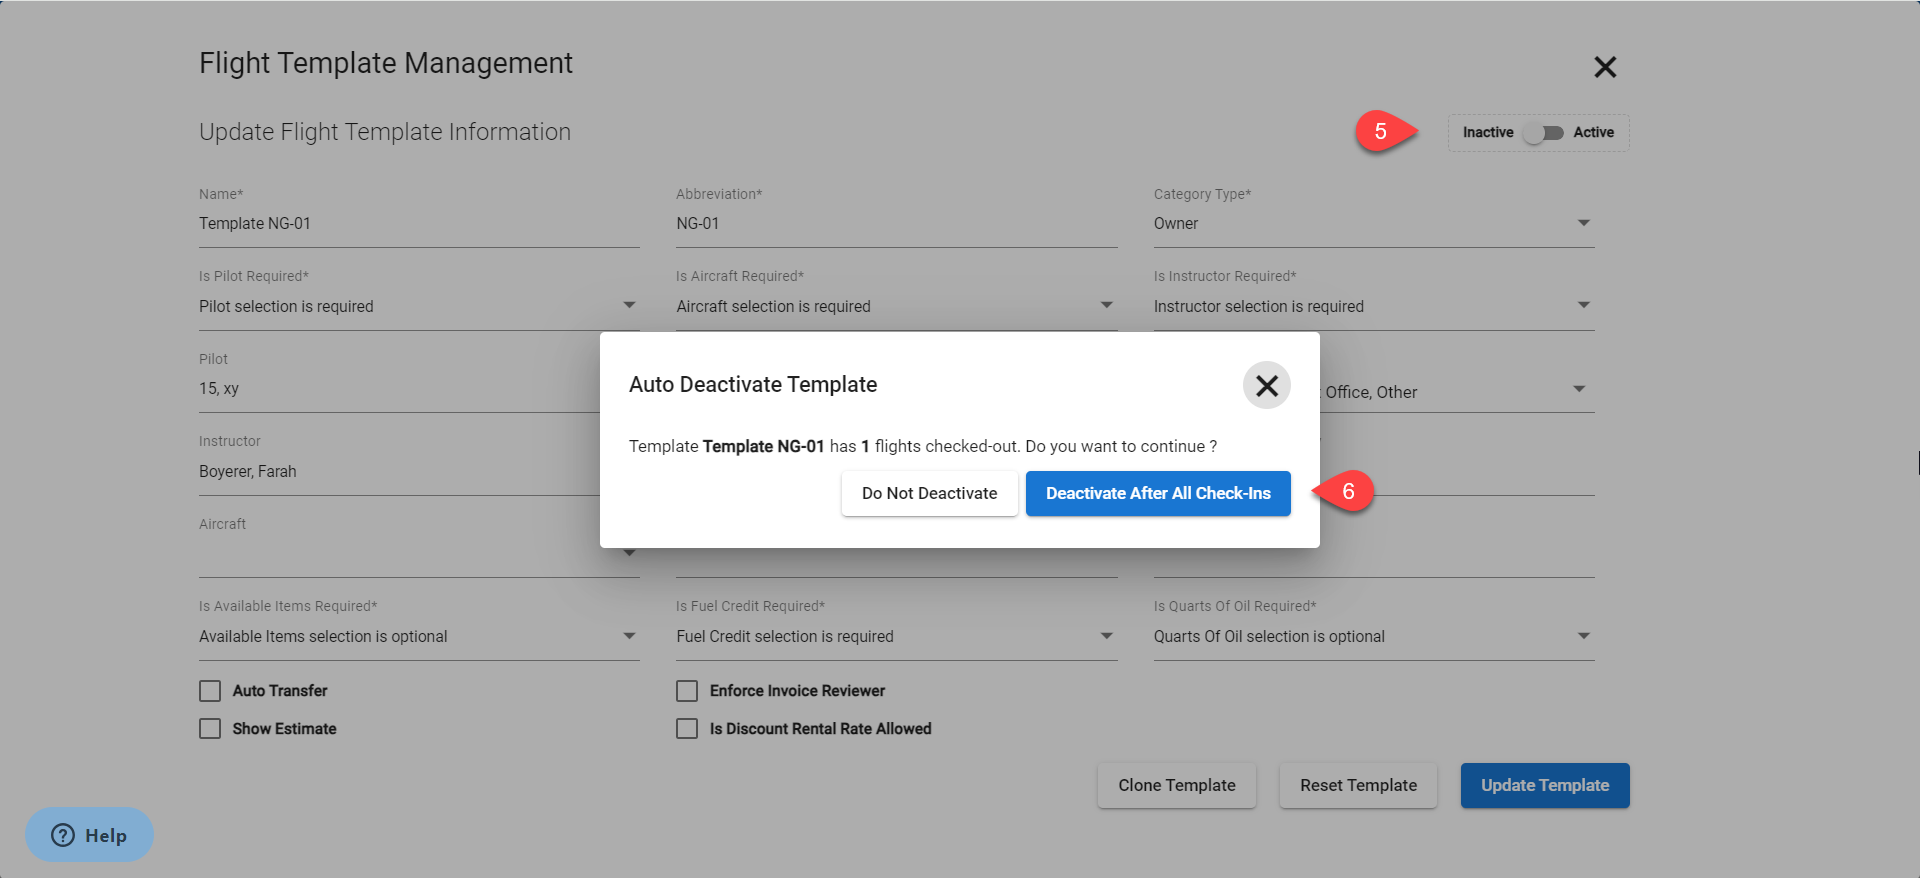Open the Help widget
The height and width of the screenshot is (878, 1920).
tap(89, 835)
